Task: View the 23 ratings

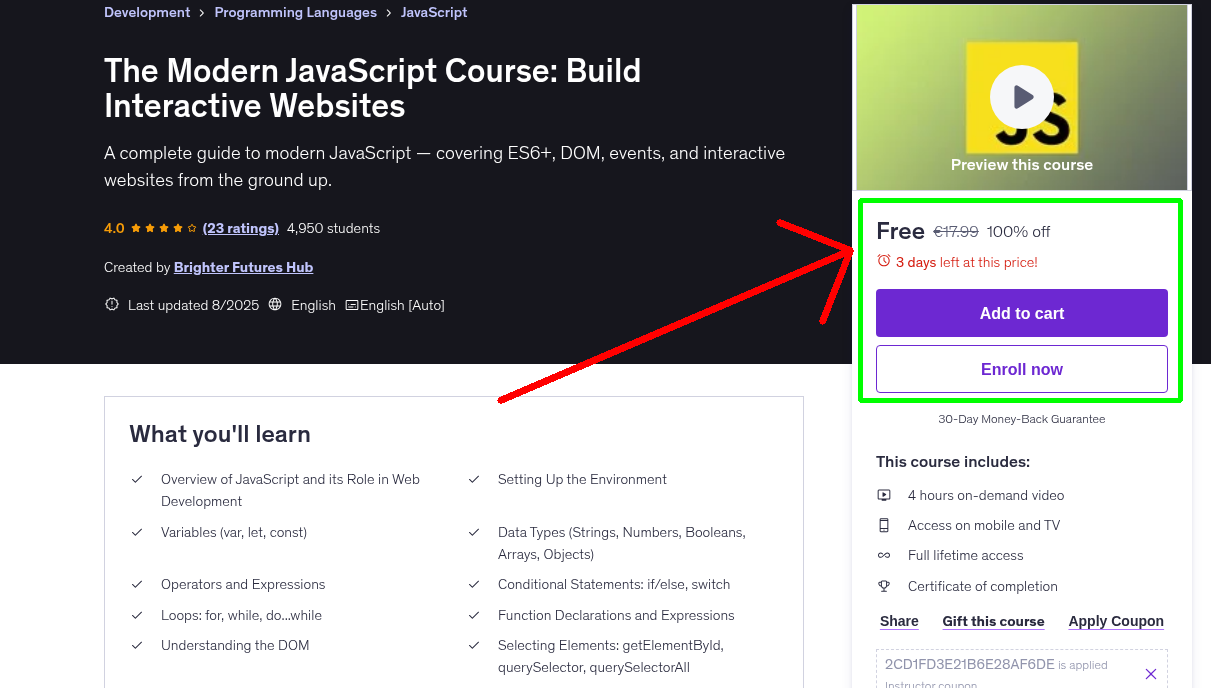Action: pyautogui.click(x=240, y=228)
